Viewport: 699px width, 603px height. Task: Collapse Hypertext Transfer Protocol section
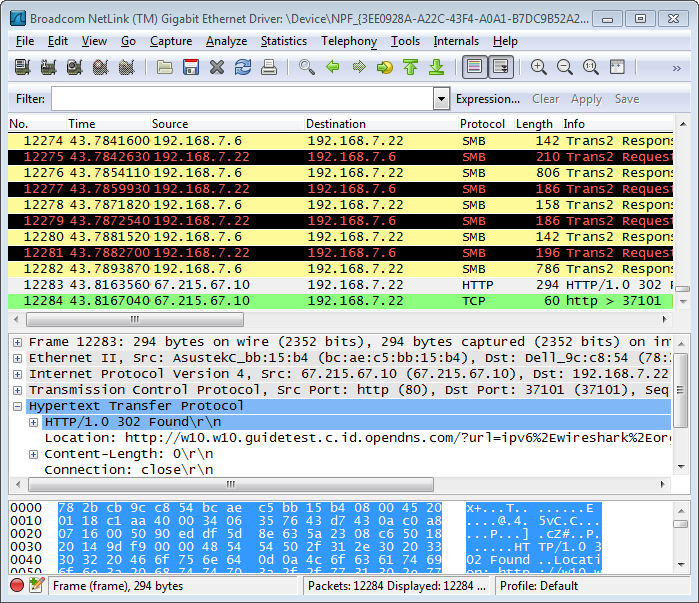coord(17,406)
